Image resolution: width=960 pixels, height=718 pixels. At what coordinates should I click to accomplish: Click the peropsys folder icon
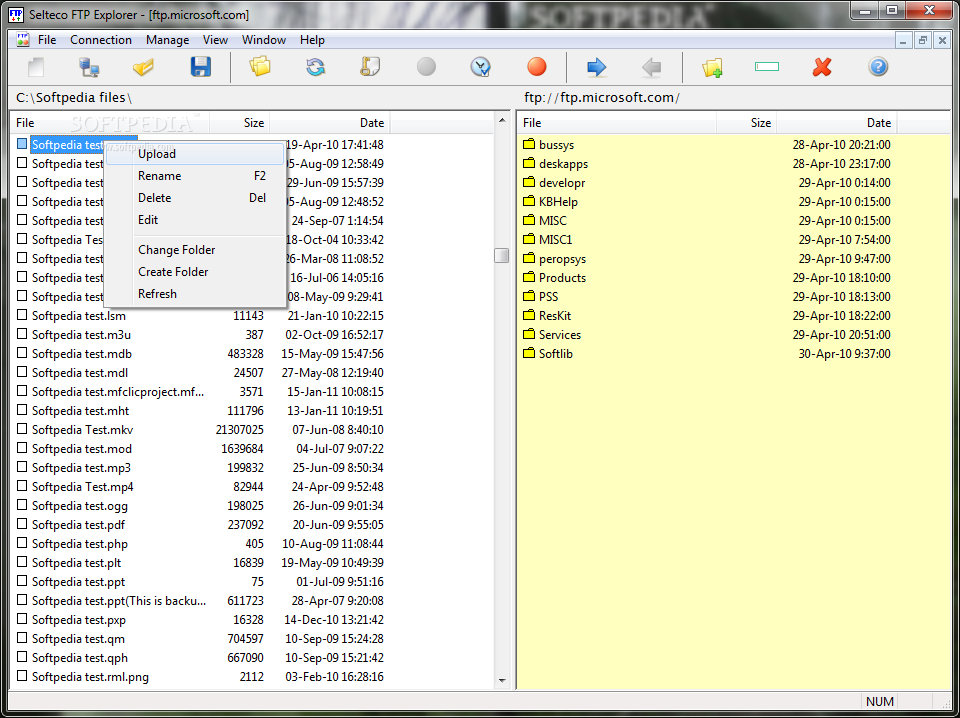point(530,258)
